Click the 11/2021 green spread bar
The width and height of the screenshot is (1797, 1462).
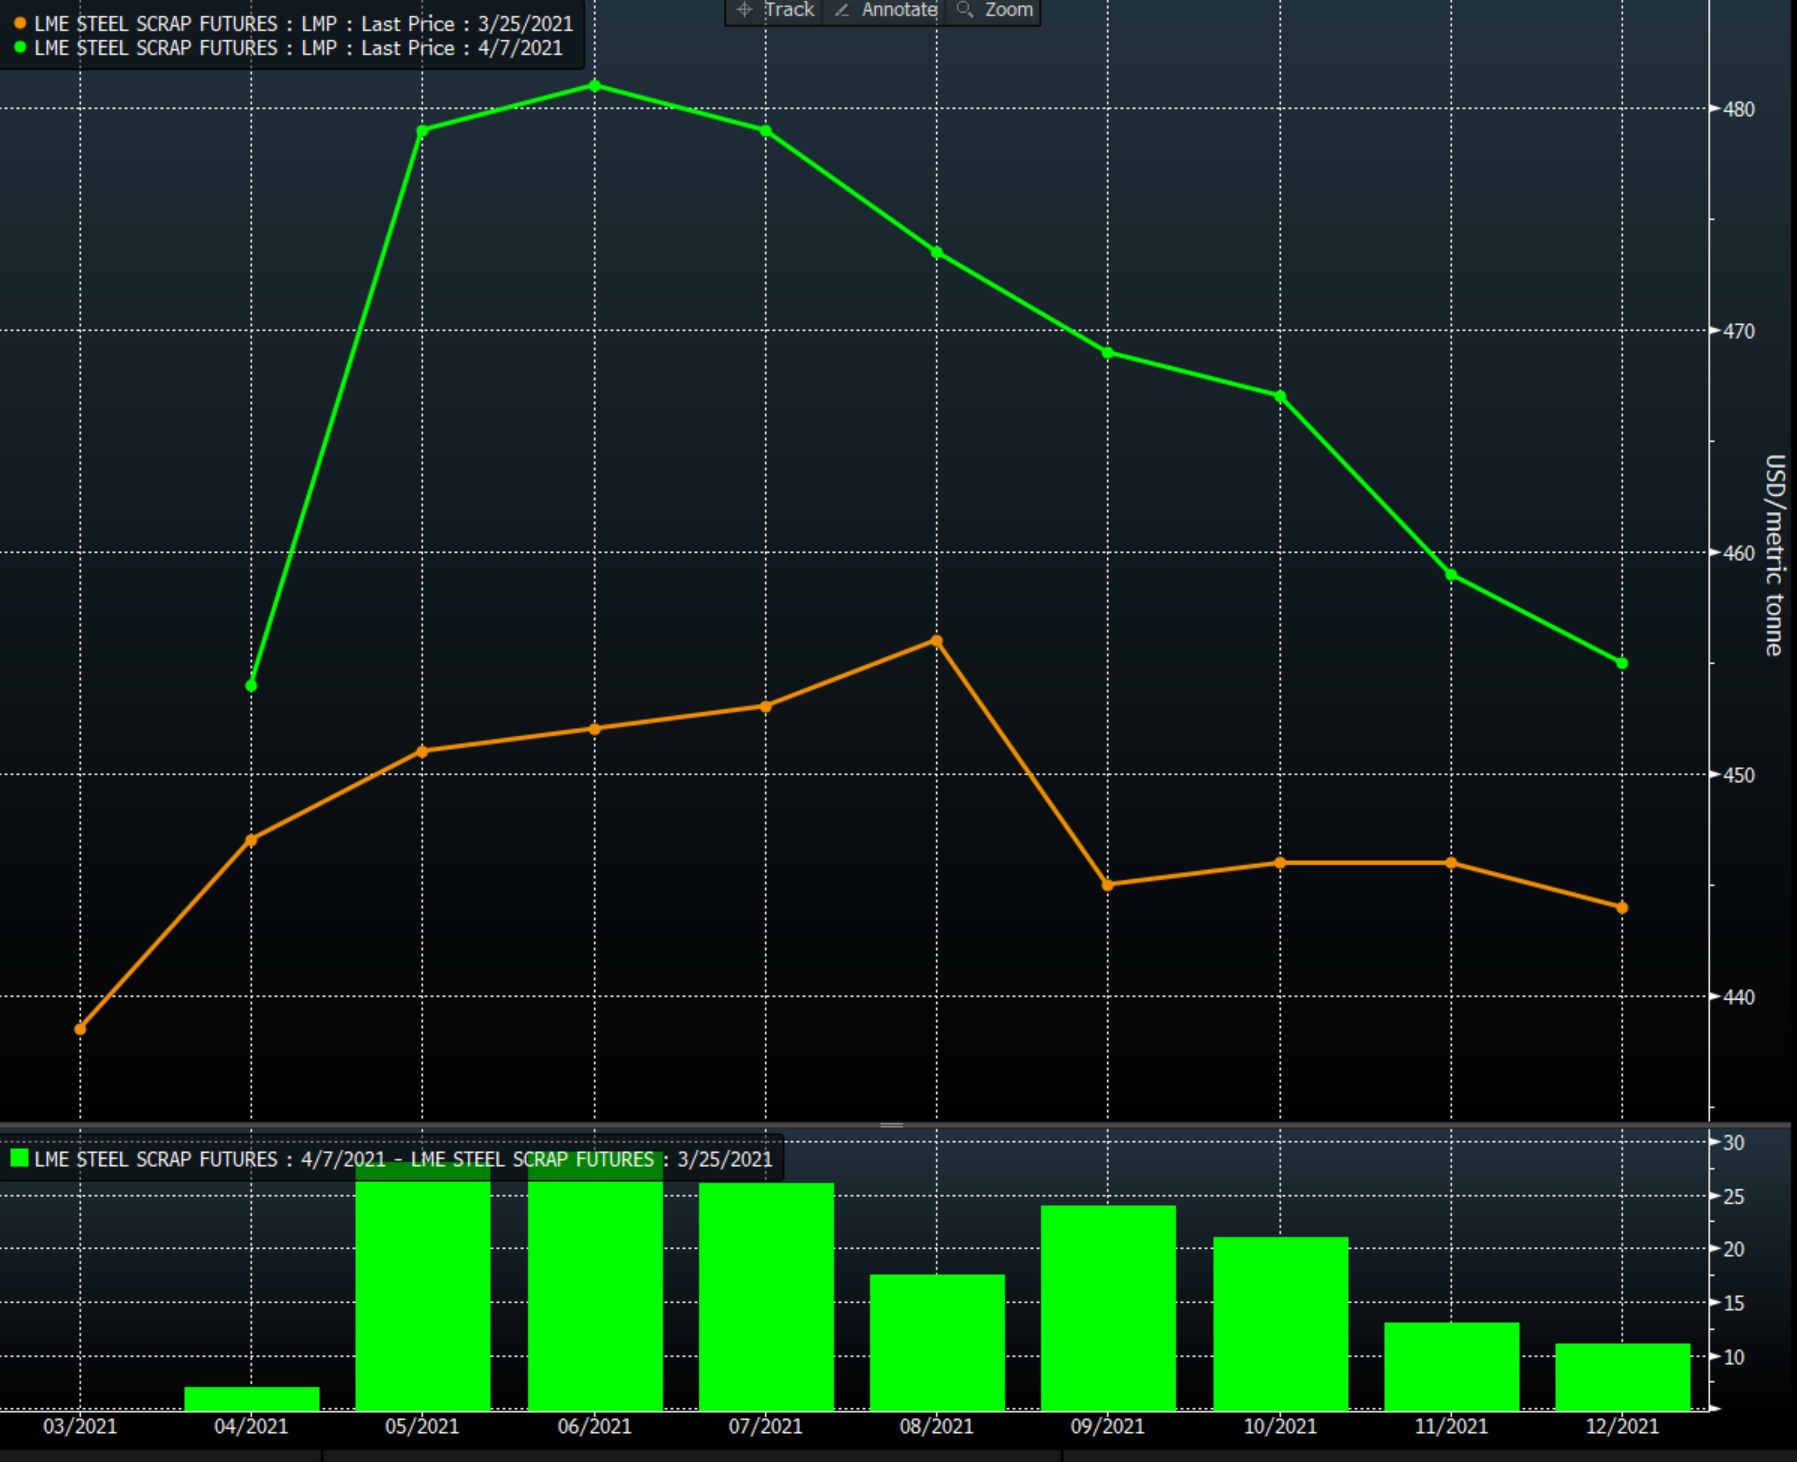point(1451,1366)
